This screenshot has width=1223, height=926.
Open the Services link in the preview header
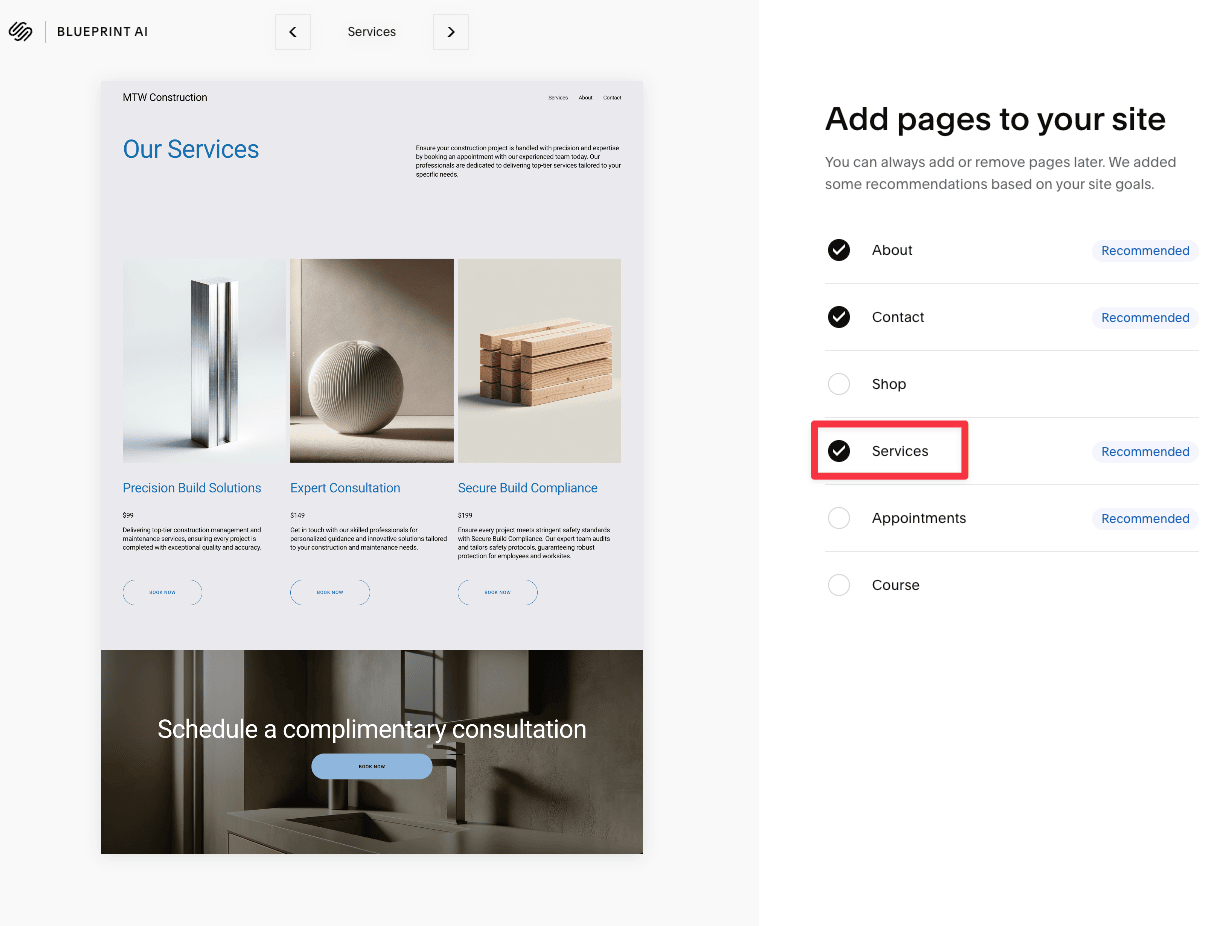557,97
